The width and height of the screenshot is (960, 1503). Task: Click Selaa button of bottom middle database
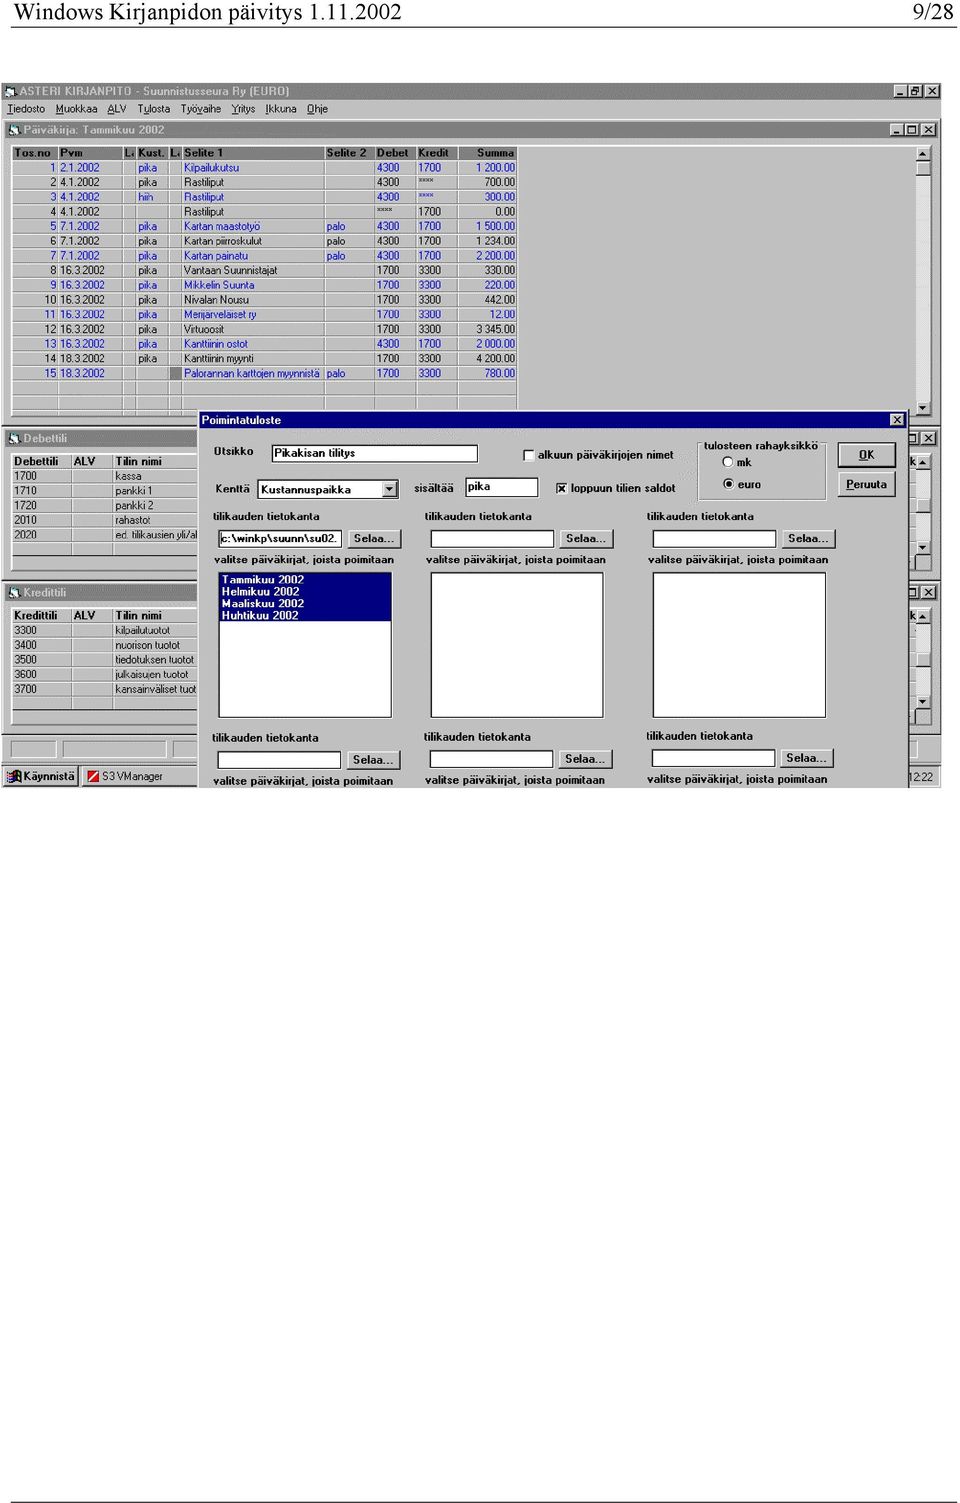tap(585, 759)
